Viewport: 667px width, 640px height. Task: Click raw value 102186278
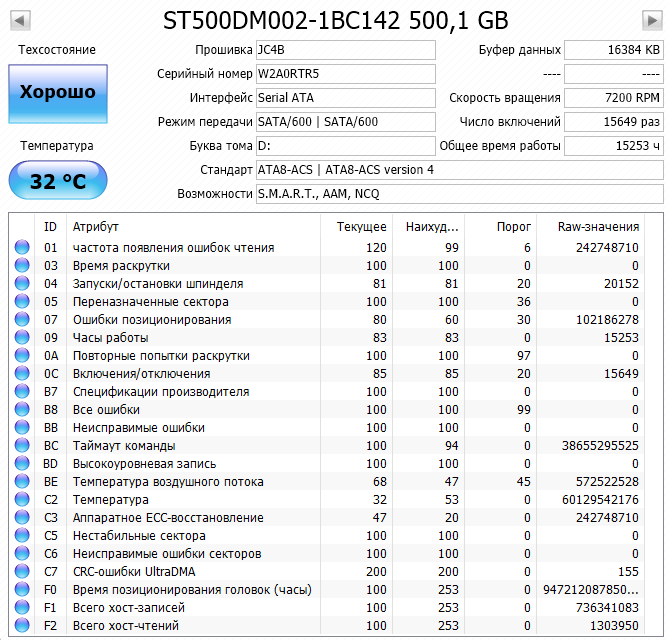[x=607, y=320]
